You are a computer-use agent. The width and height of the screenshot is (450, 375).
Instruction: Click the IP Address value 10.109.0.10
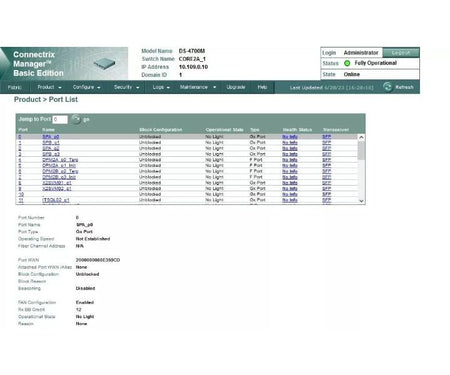[193, 67]
